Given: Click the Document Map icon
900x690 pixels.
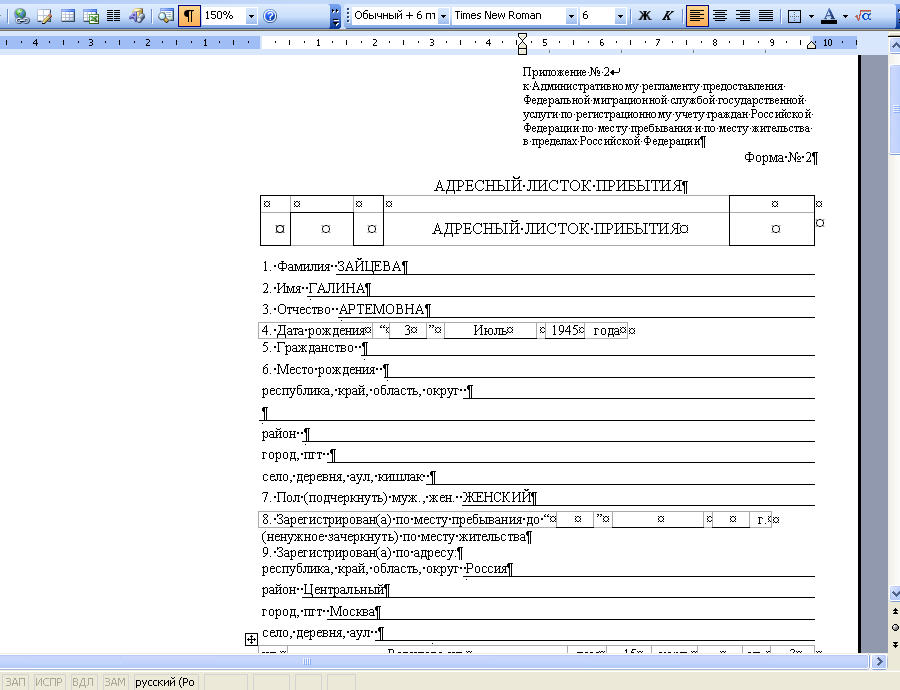Looking at the screenshot, I should tap(166, 15).
